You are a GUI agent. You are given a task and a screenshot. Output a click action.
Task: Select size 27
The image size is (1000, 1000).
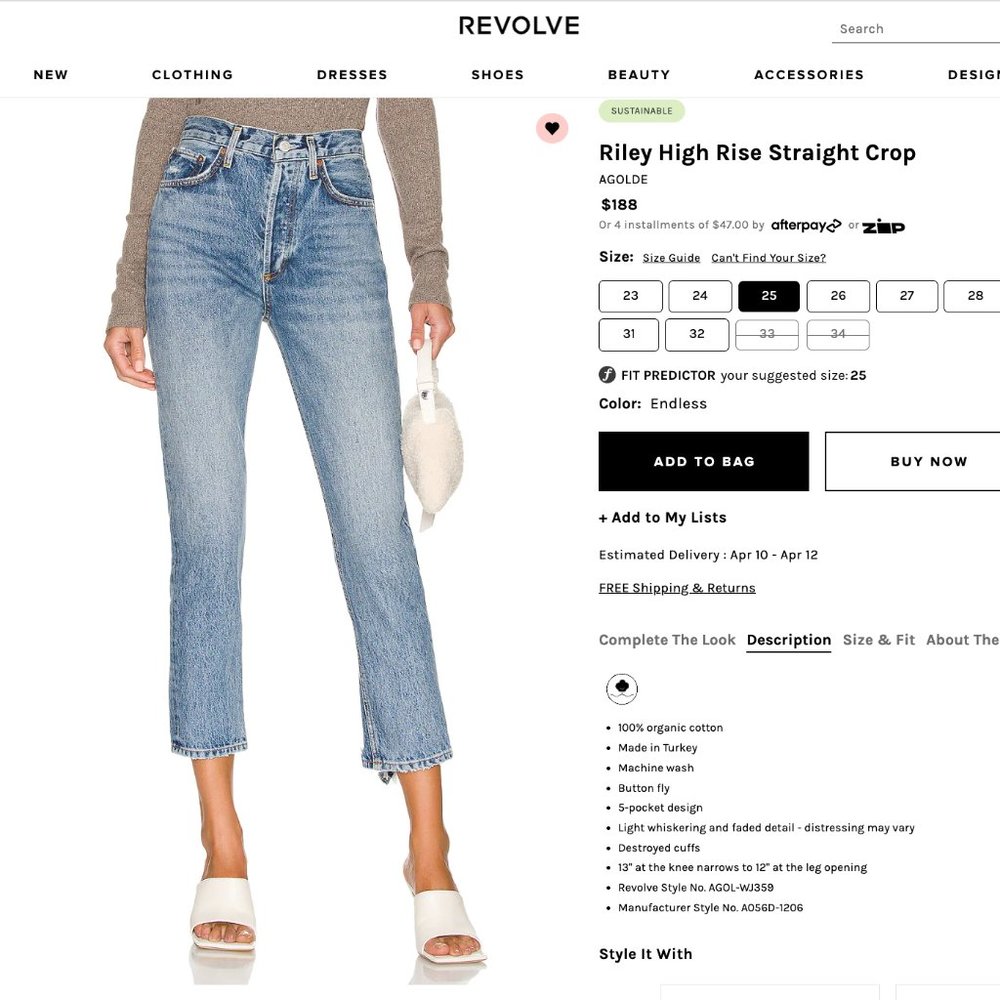(907, 296)
